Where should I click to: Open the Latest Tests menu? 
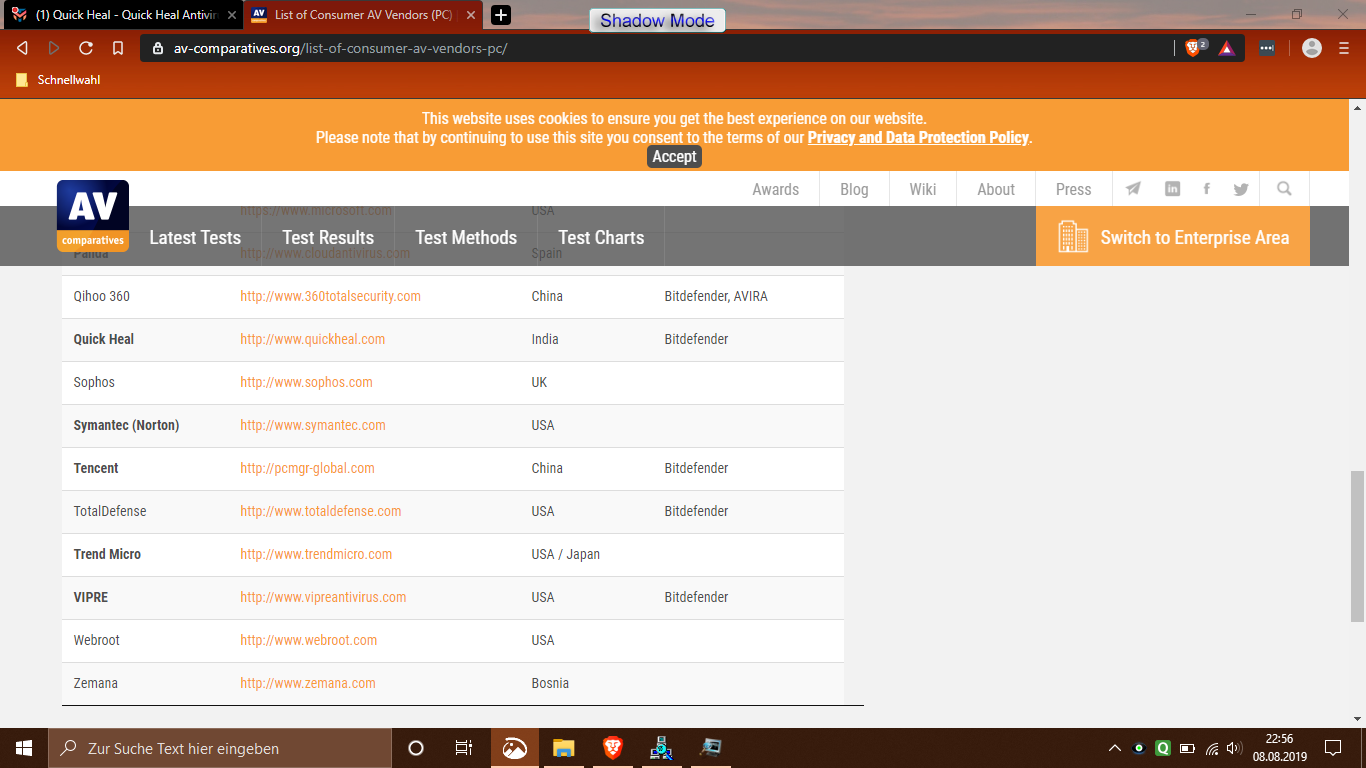click(195, 237)
